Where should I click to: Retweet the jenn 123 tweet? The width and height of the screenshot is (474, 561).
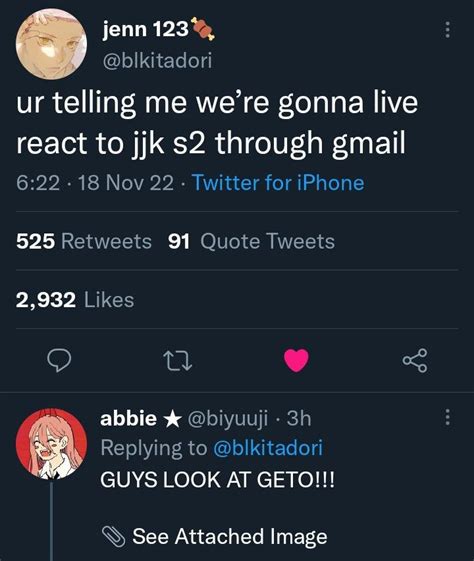[178, 361]
